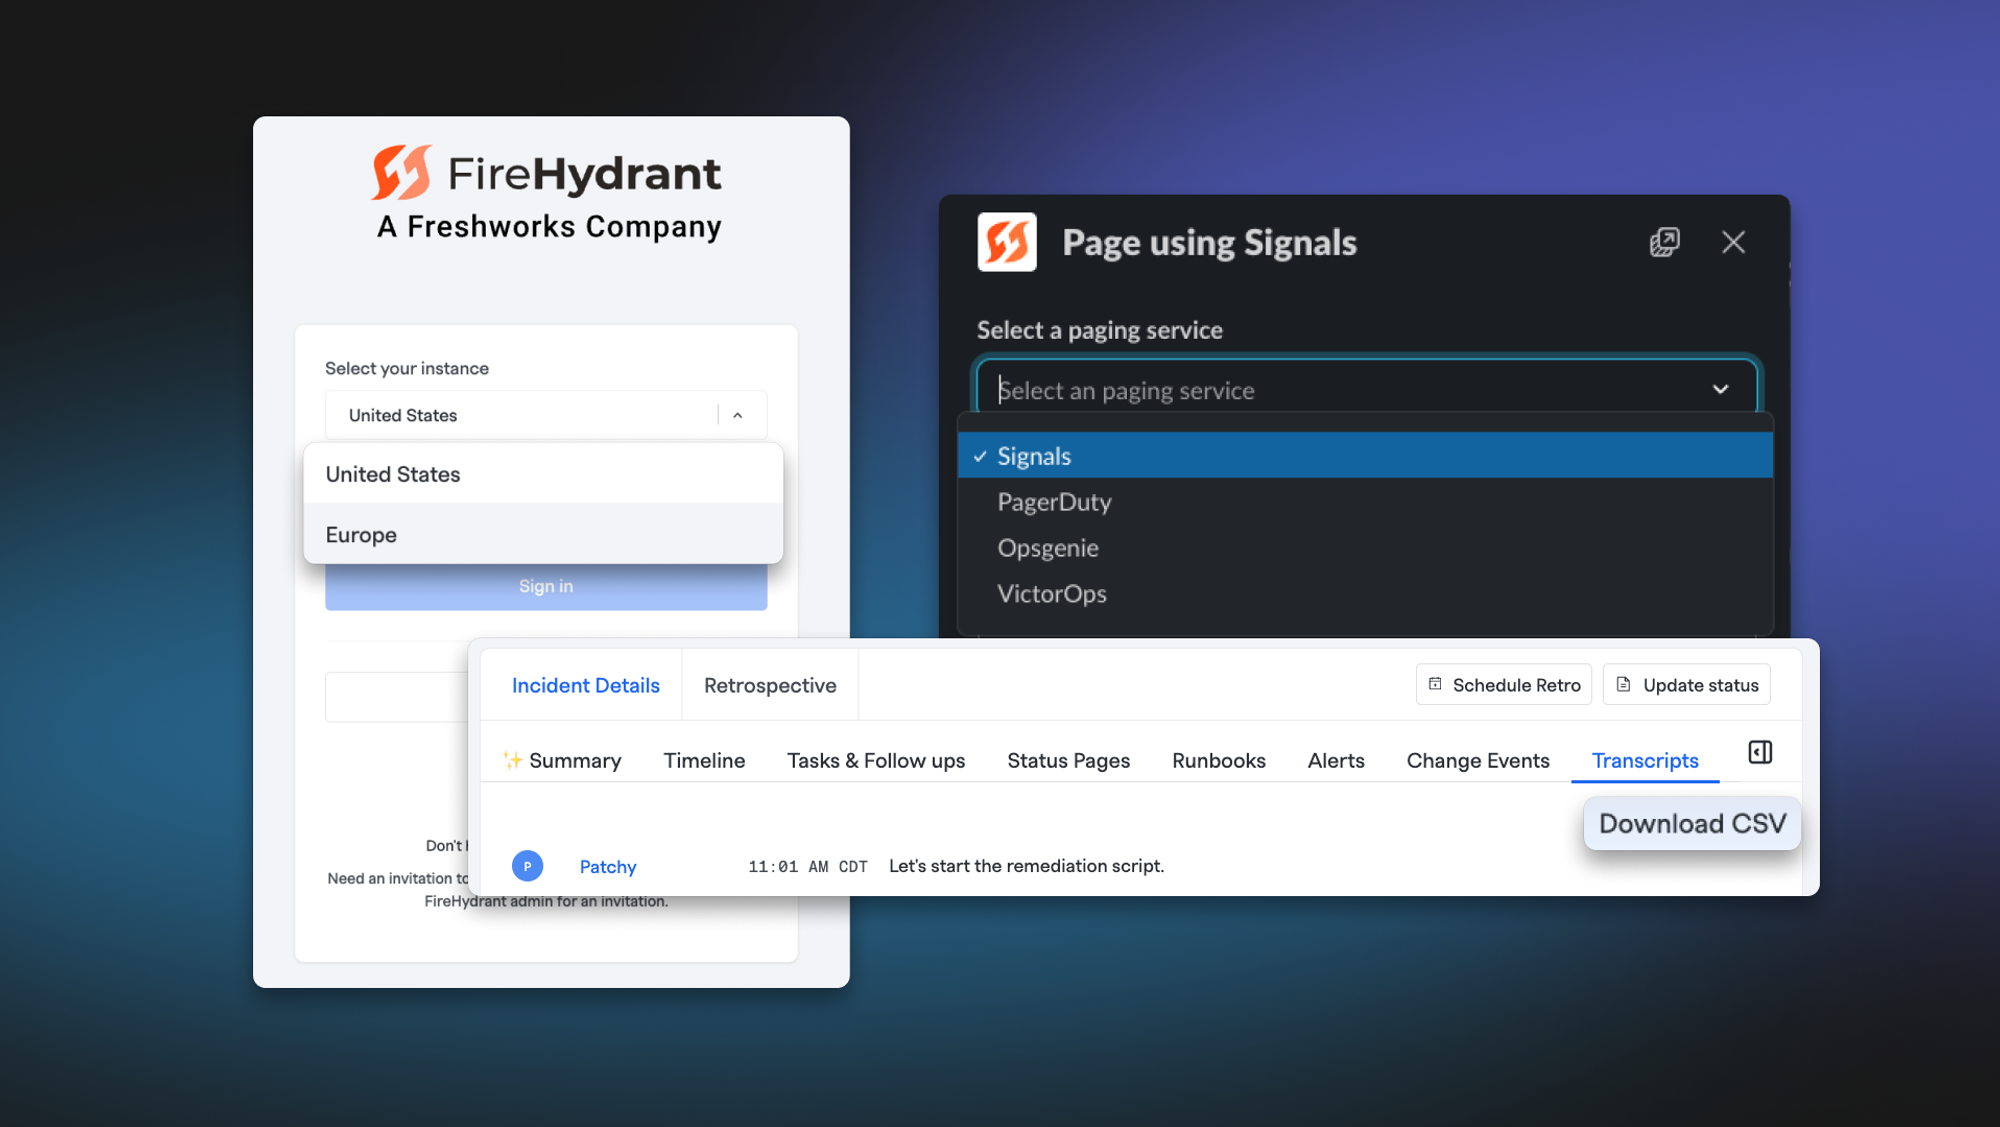
Task: Open Tasks & Follow ups tab
Action: [876, 761]
